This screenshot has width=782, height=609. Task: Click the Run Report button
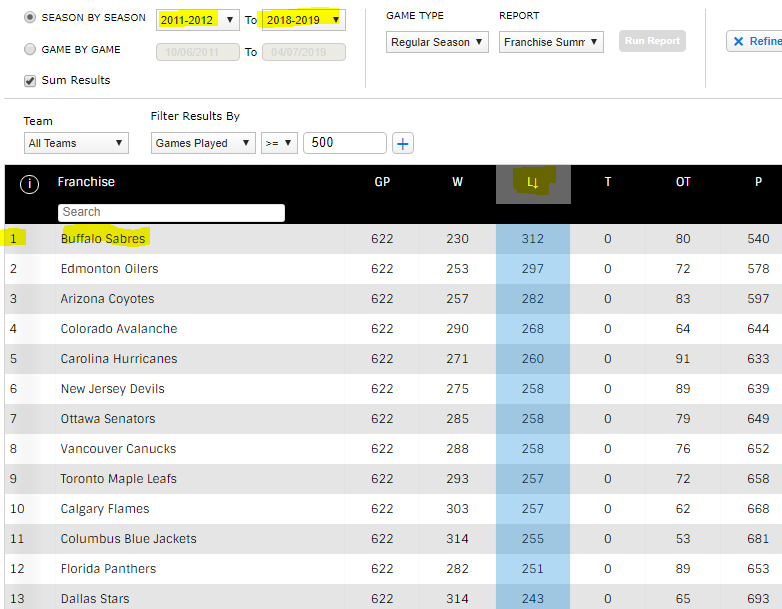[652, 41]
